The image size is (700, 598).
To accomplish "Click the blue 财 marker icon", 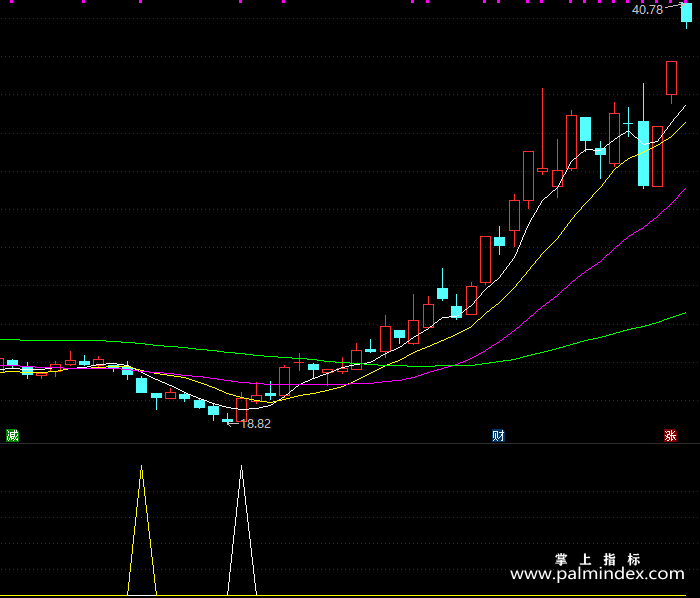I will [x=498, y=436].
